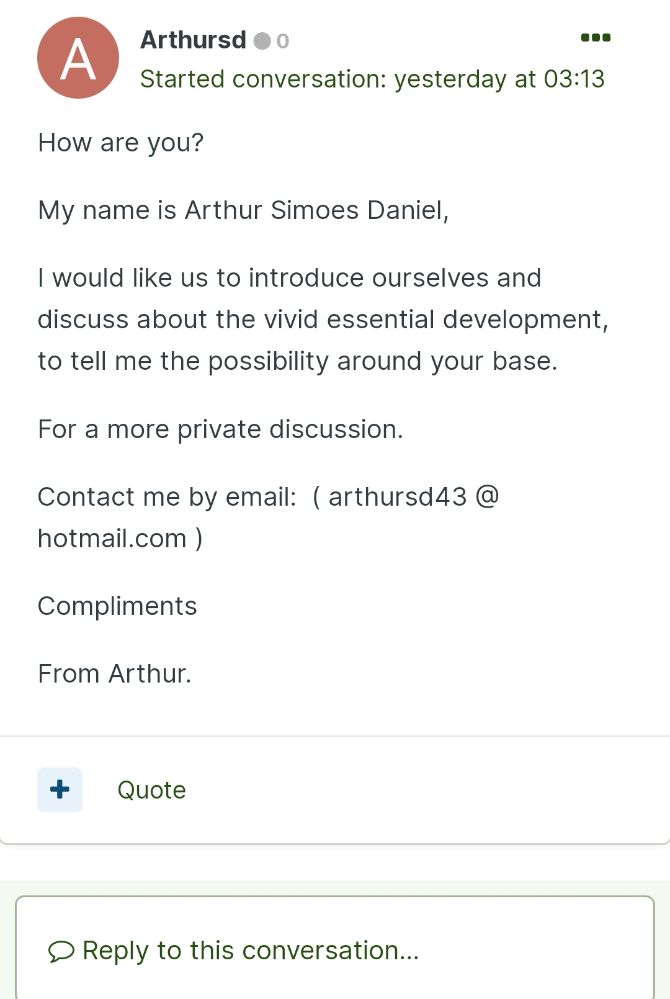Click the 'Started conversation' timestamp

coord(372,79)
